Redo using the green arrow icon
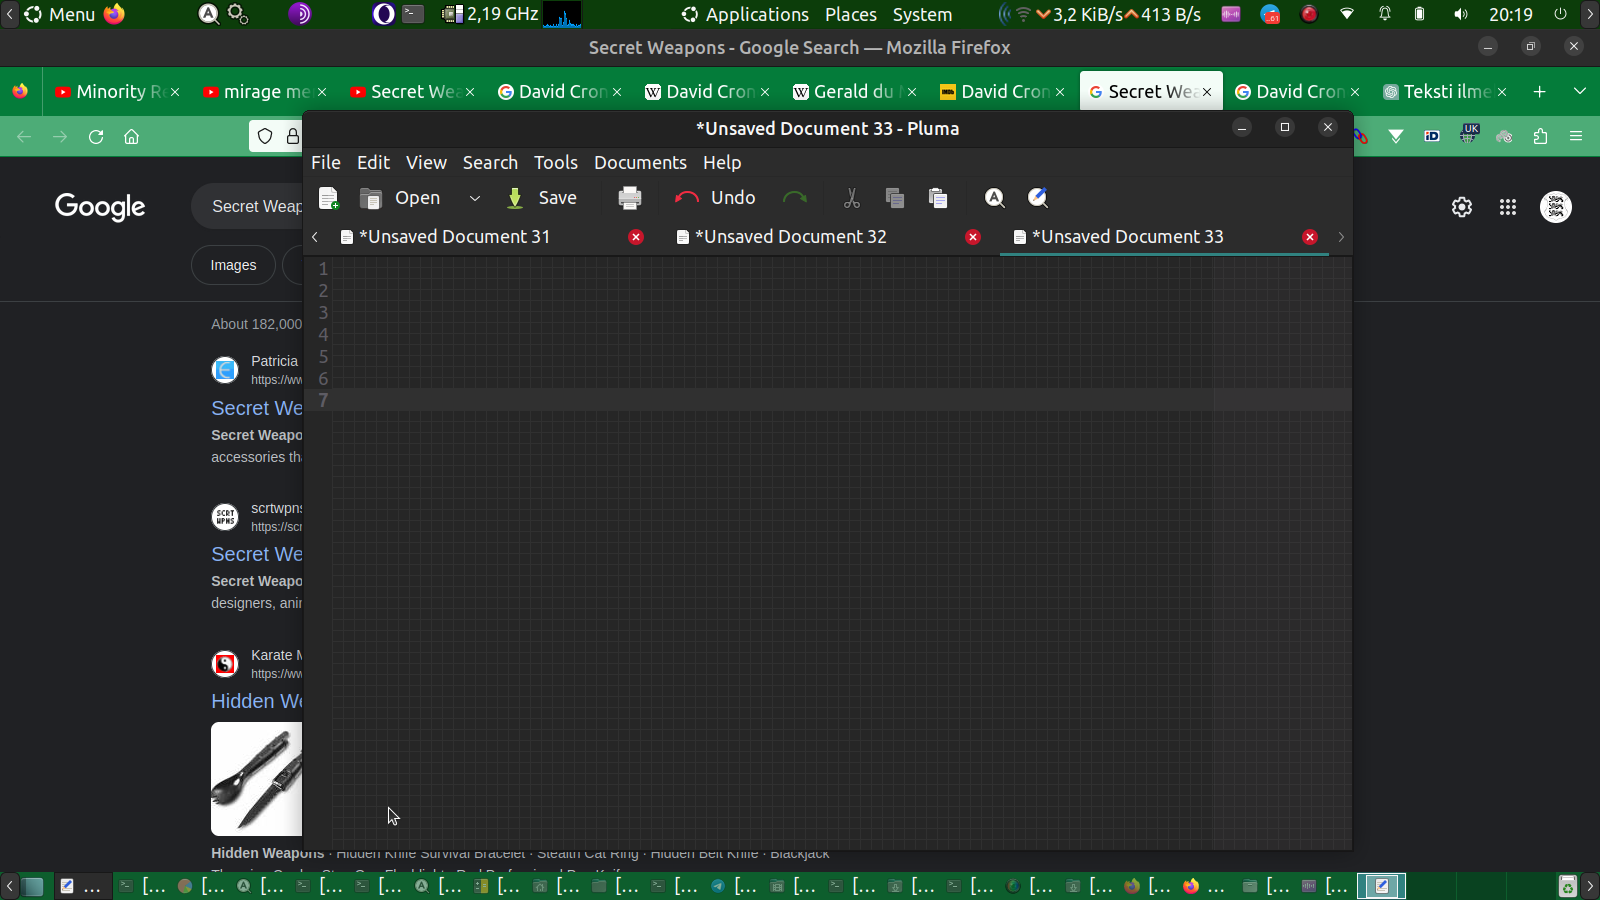Screen dimensions: 1600x900 click(795, 198)
